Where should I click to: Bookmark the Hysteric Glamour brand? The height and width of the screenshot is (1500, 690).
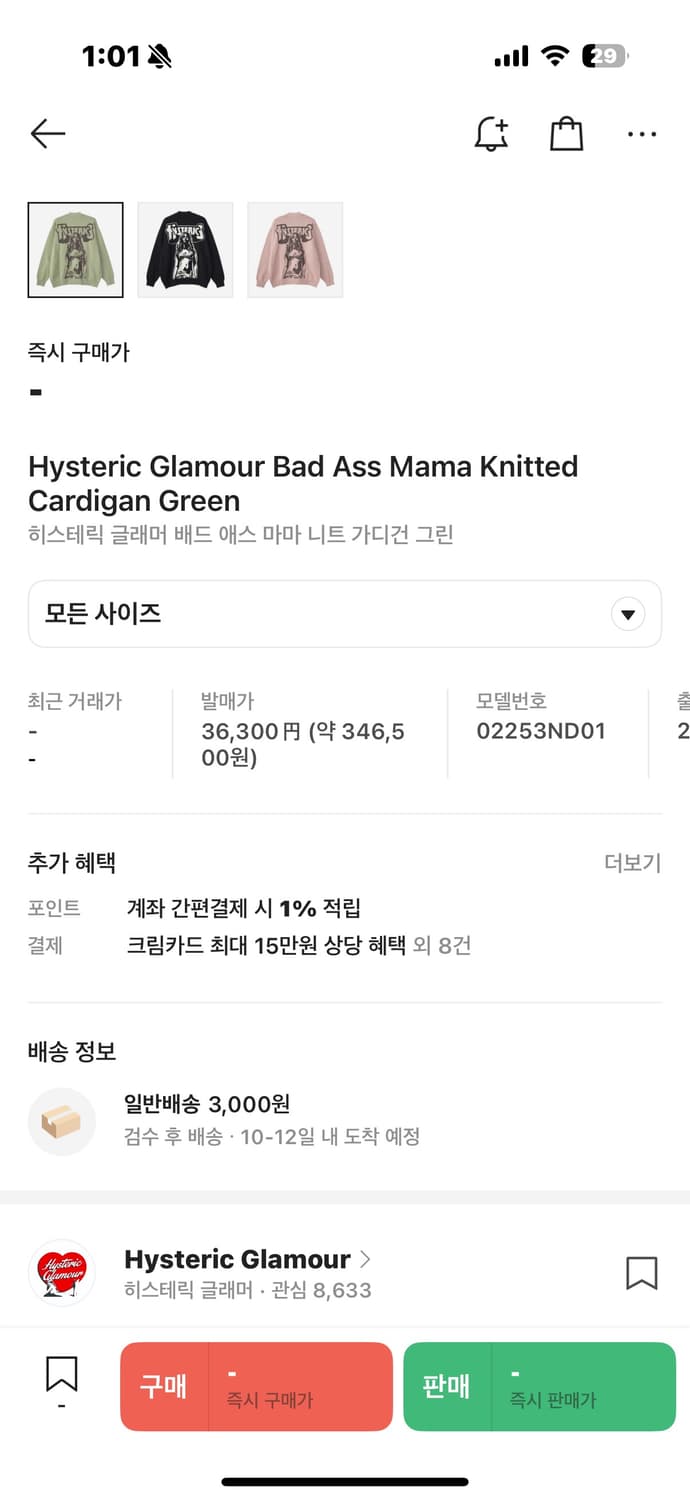641,1273
